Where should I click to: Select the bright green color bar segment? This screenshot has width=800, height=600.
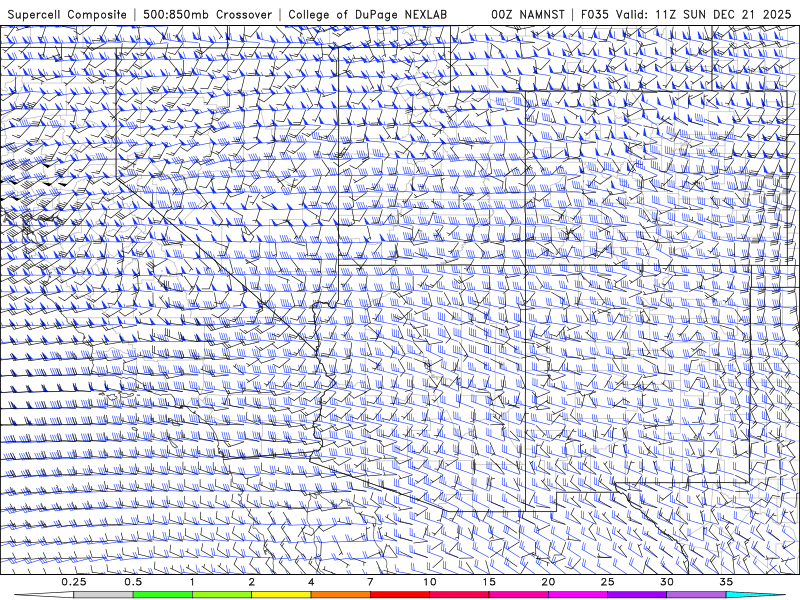click(163, 595)
